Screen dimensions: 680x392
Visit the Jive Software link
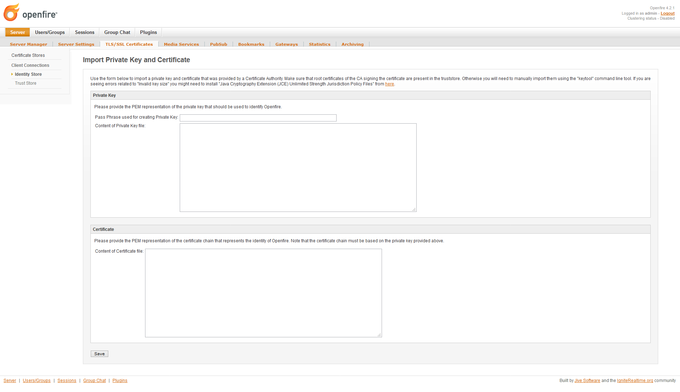pos(587,381)
